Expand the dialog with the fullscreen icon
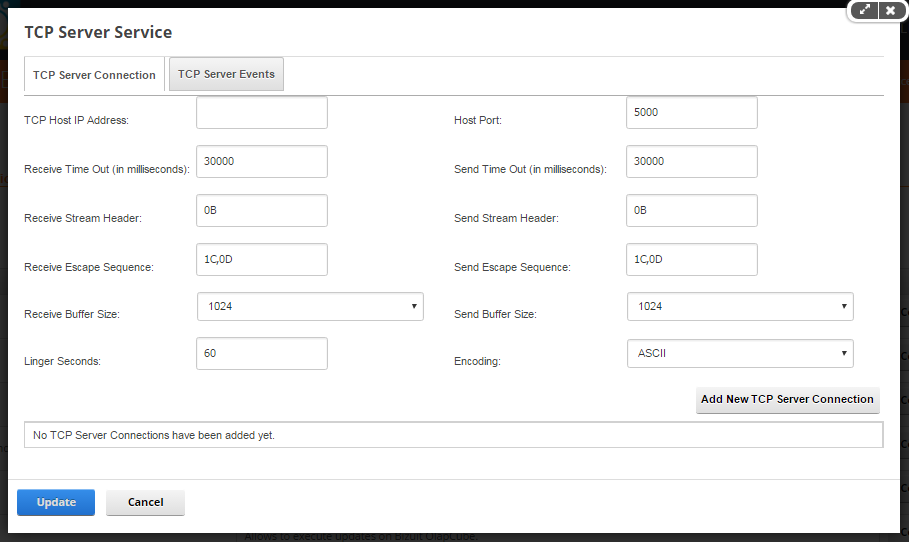The image size is (909, 542). pyautogui.click(x=864, y=10)
